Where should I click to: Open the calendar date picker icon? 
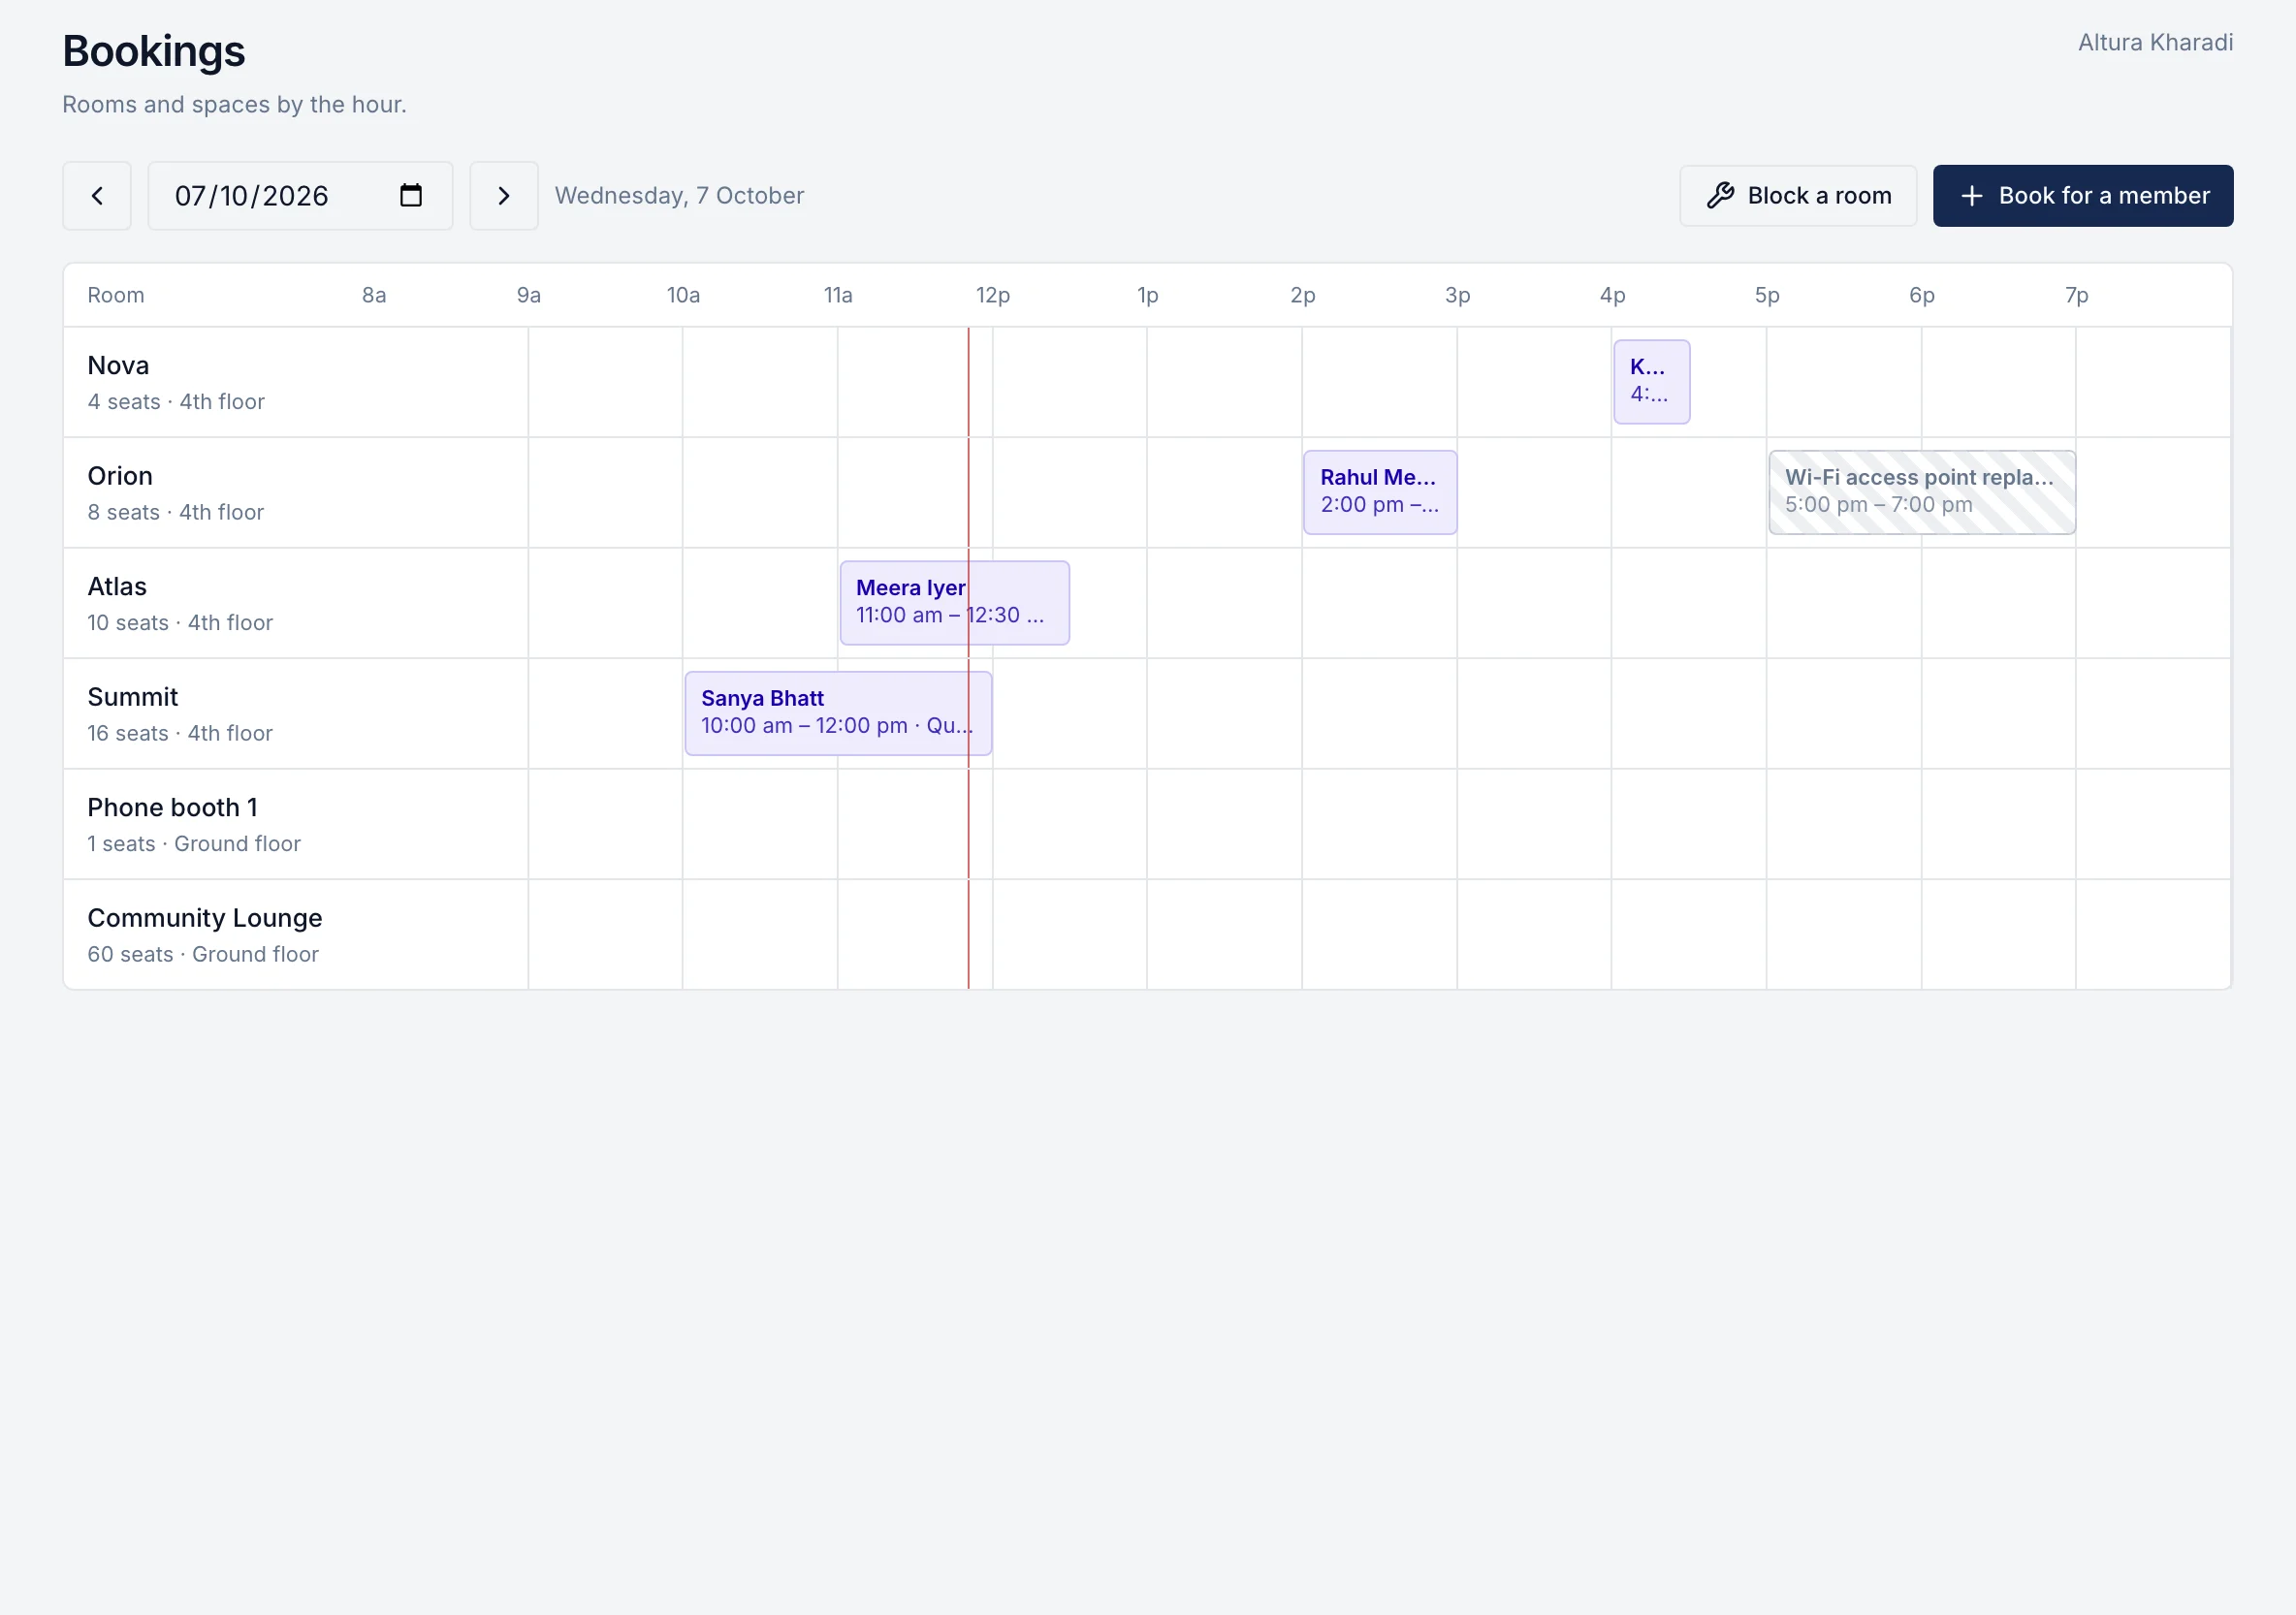[x=411, y=195]
